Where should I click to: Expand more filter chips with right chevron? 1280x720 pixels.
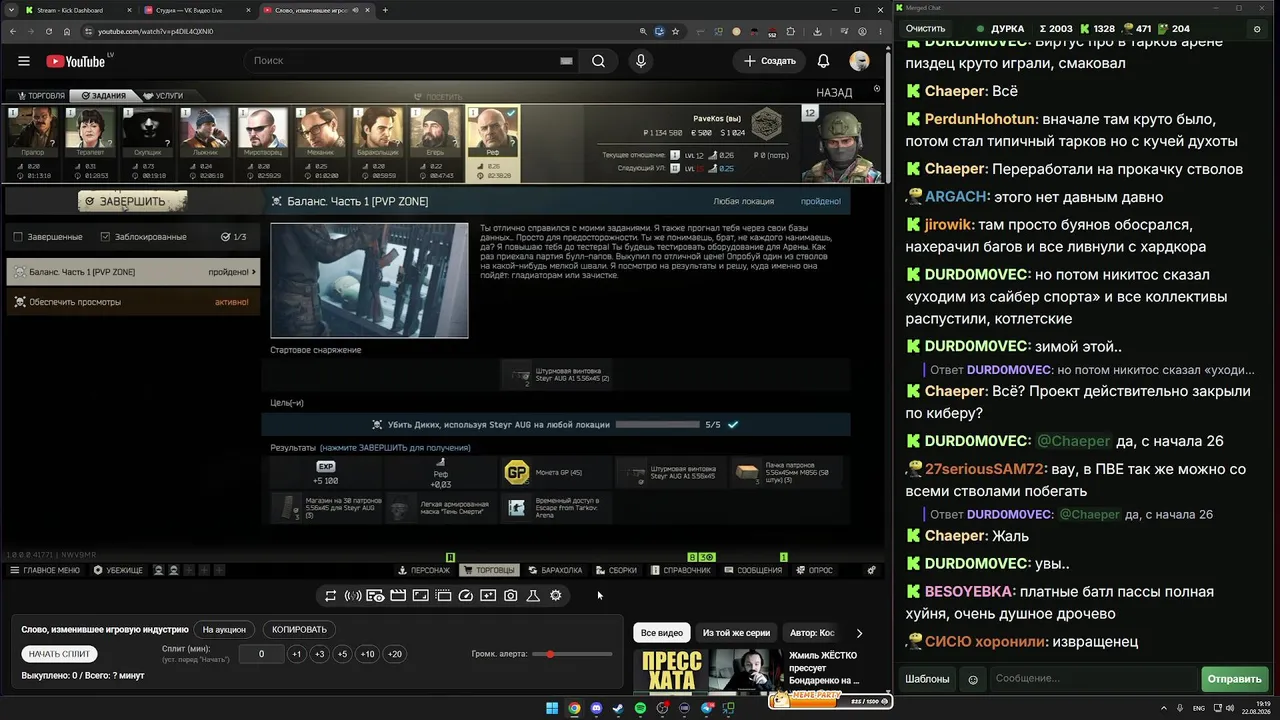(859, 633)
